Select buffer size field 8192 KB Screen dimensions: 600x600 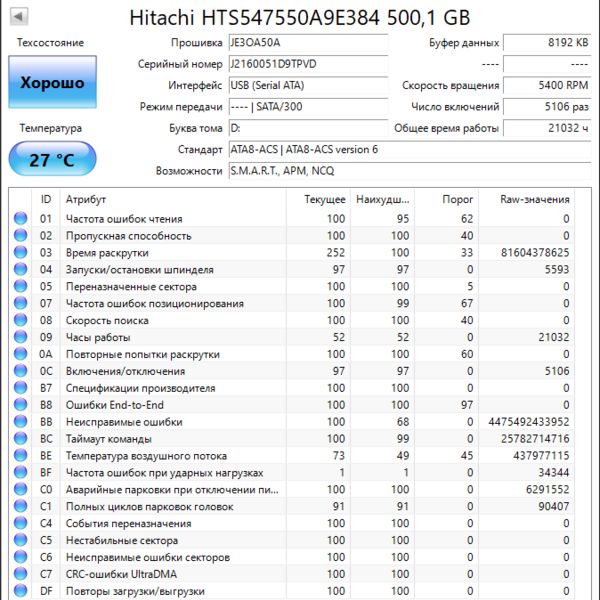point(547,42)
